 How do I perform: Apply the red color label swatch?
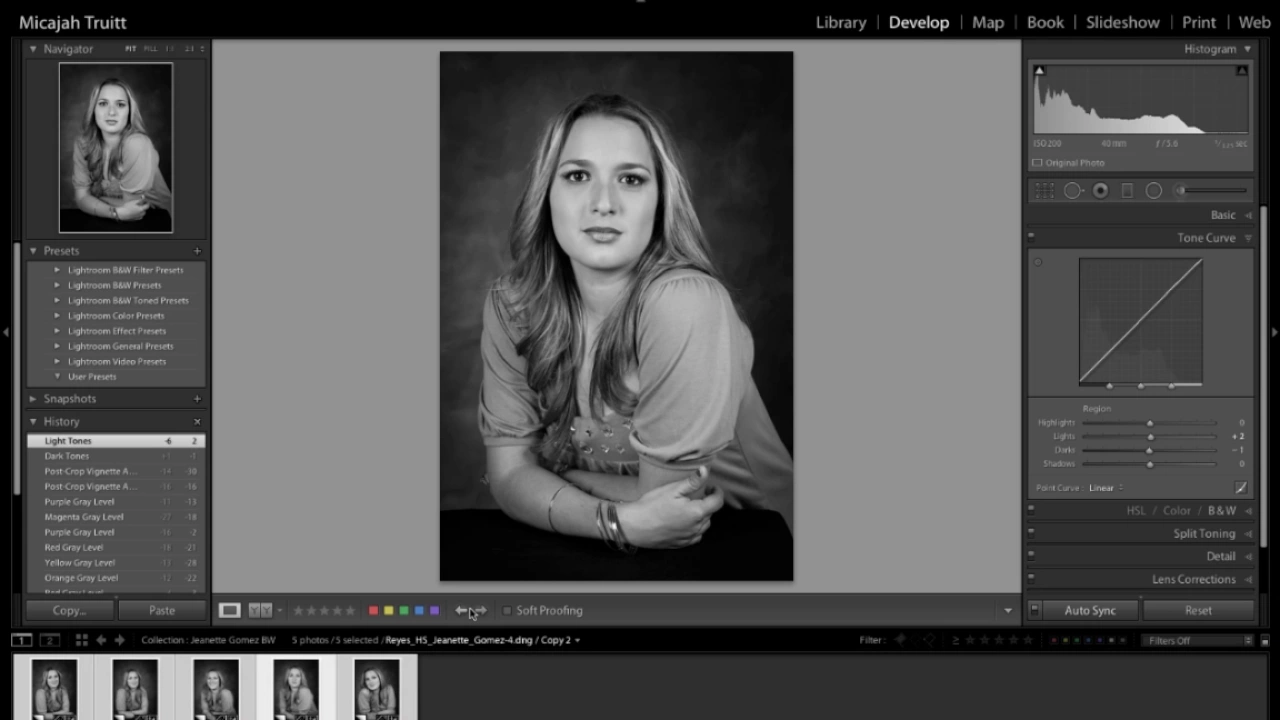[373, 610]
